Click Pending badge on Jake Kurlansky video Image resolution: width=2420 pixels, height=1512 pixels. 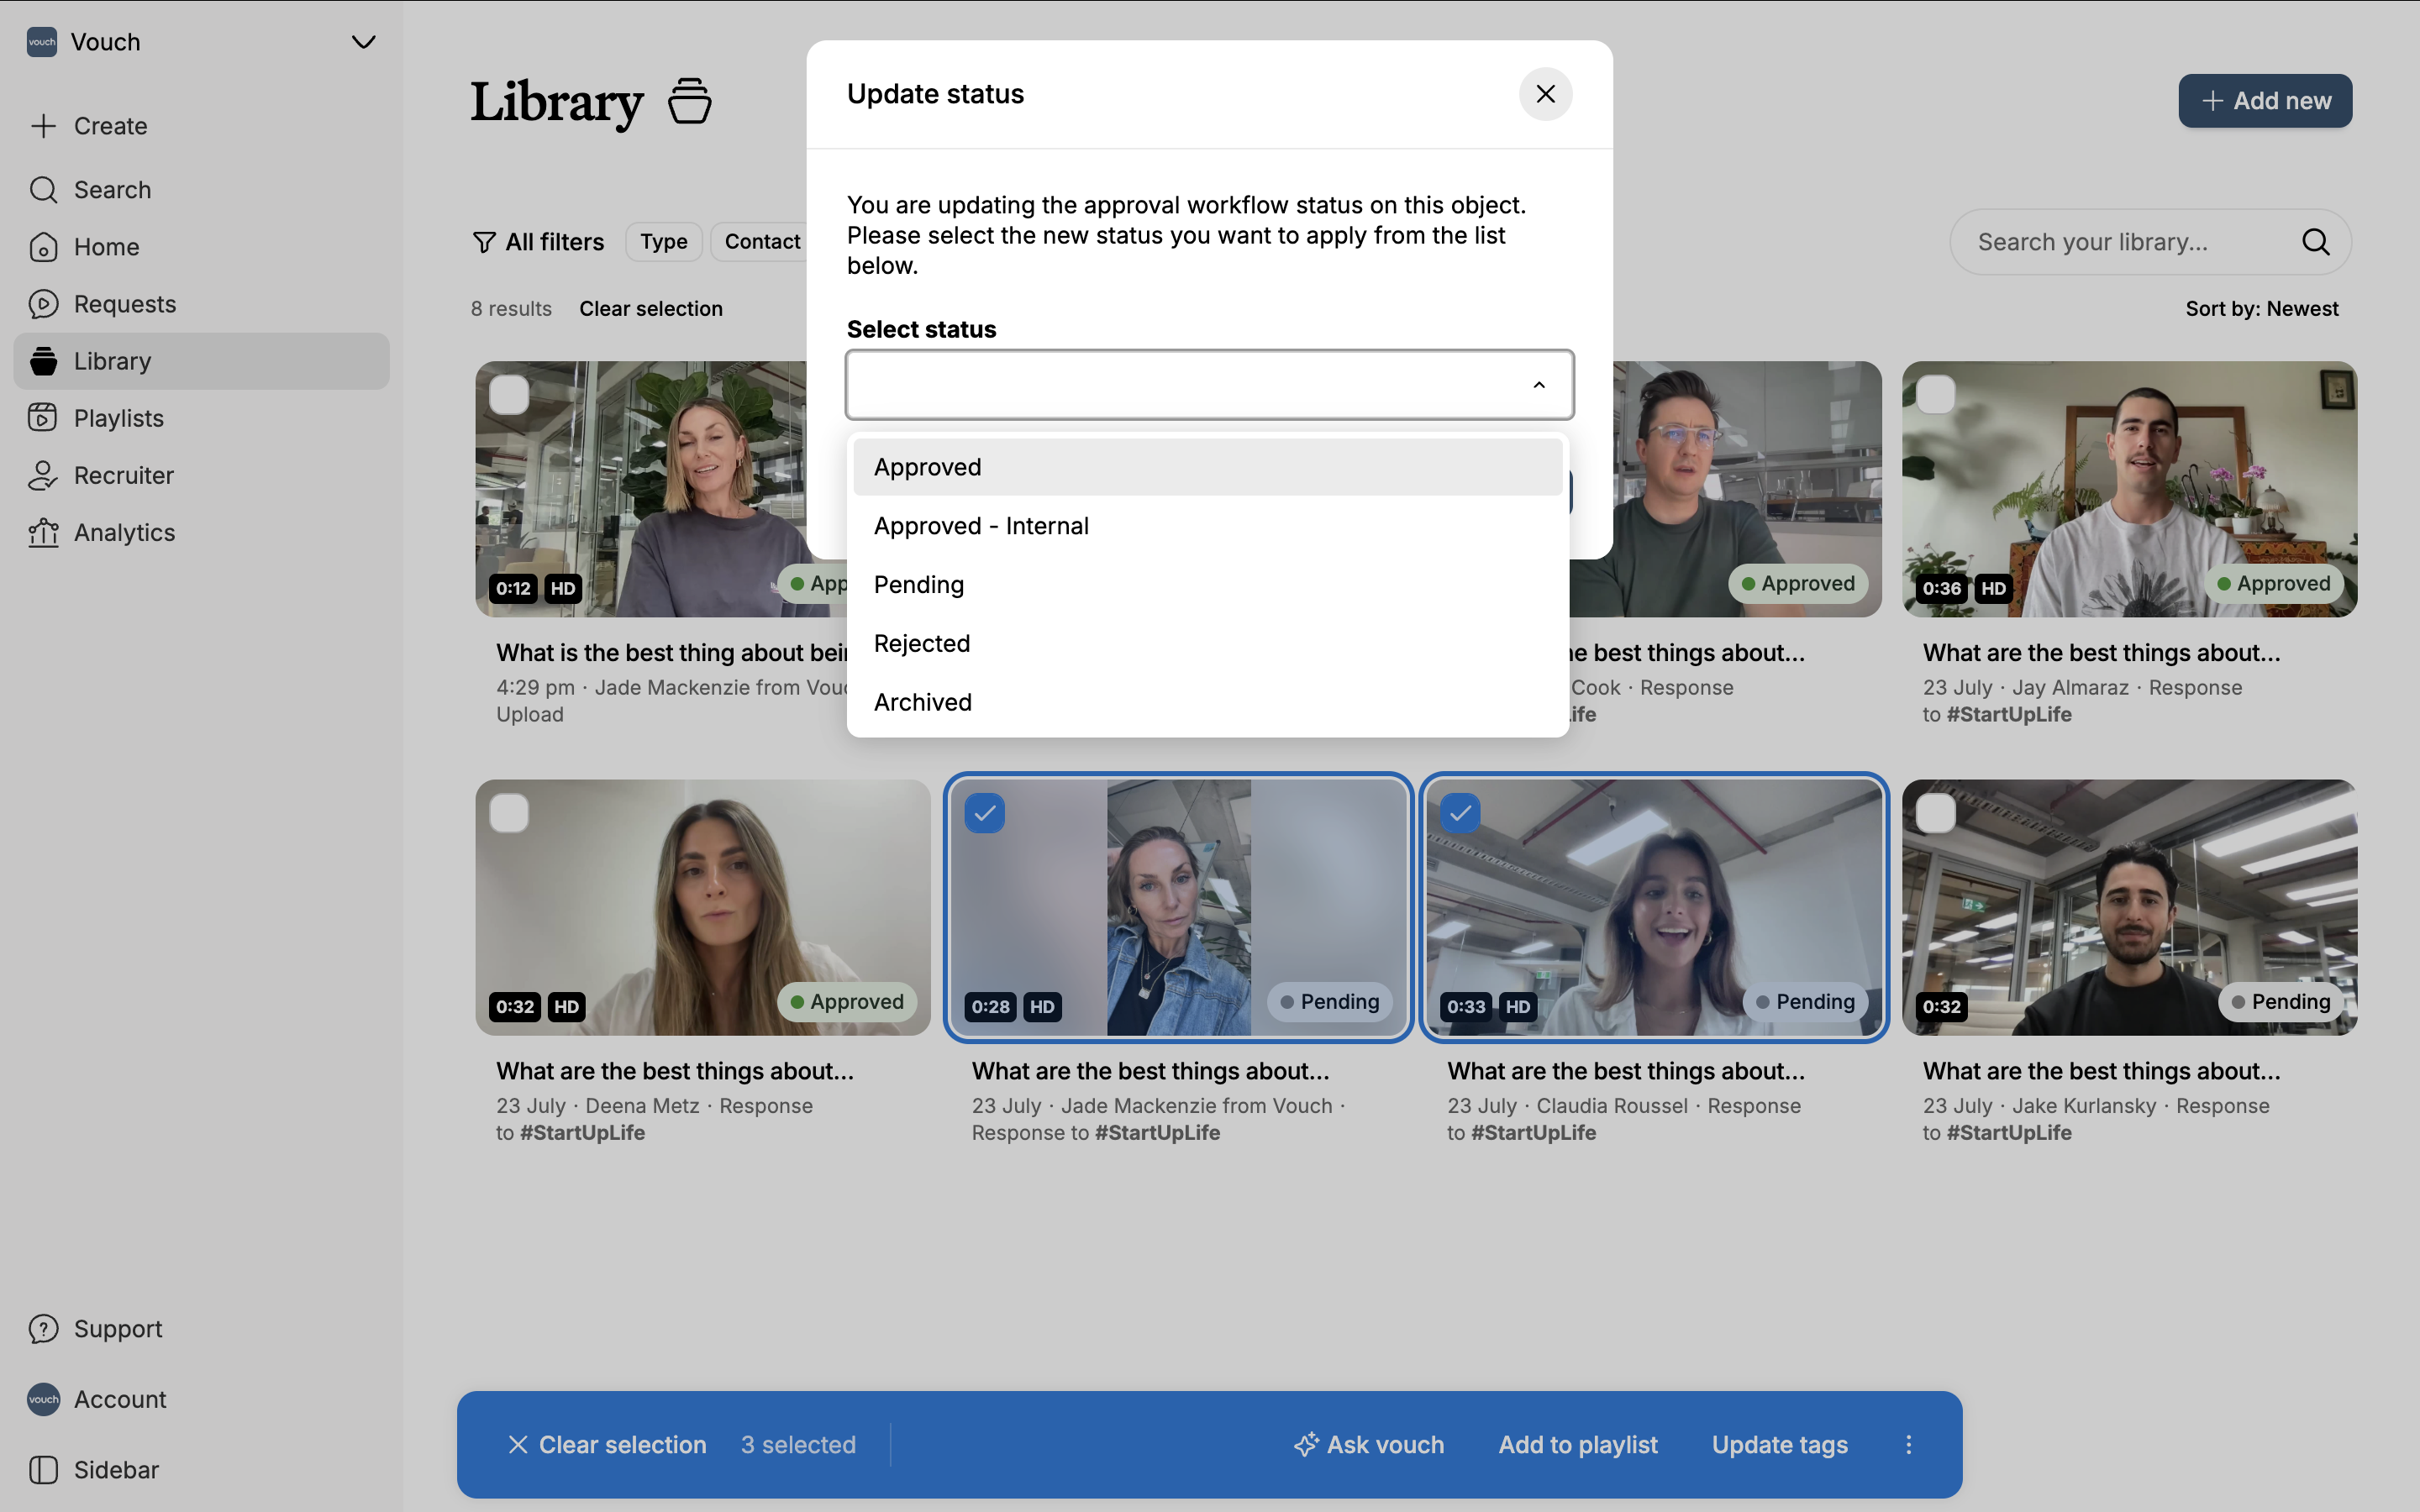pyautogui.click(x=2280, y=1002)
